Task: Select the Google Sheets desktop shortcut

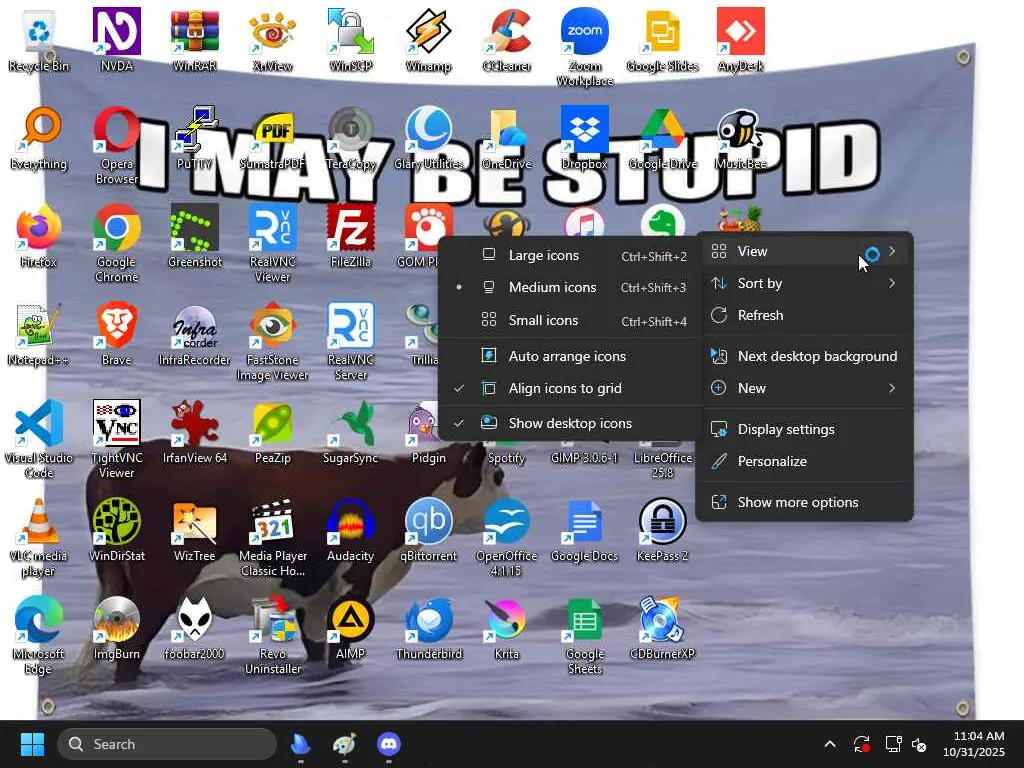Action: point(584,635)
